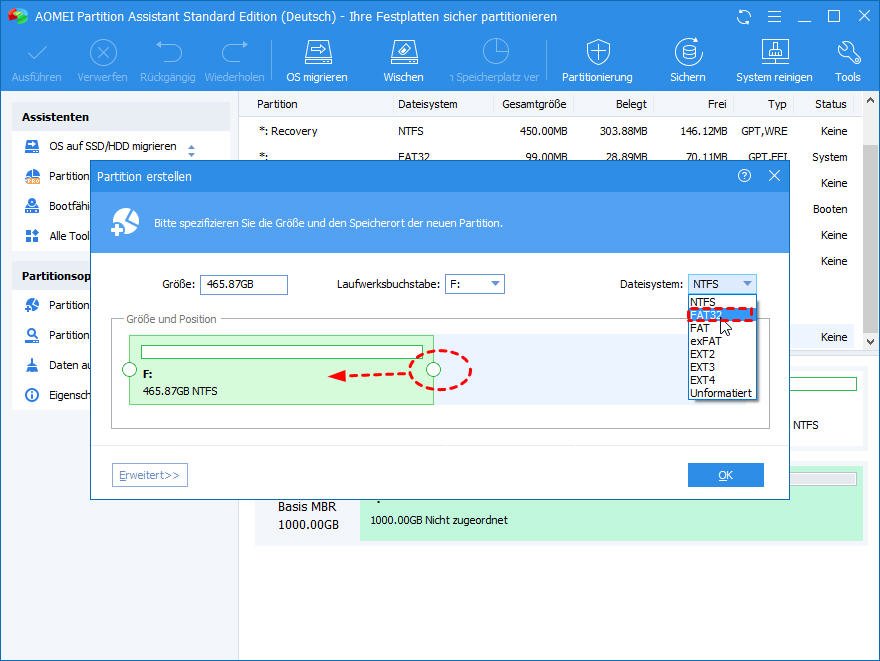Choose Unformatiert from the file system list
The image size is (880, 661).
point(722,393)
